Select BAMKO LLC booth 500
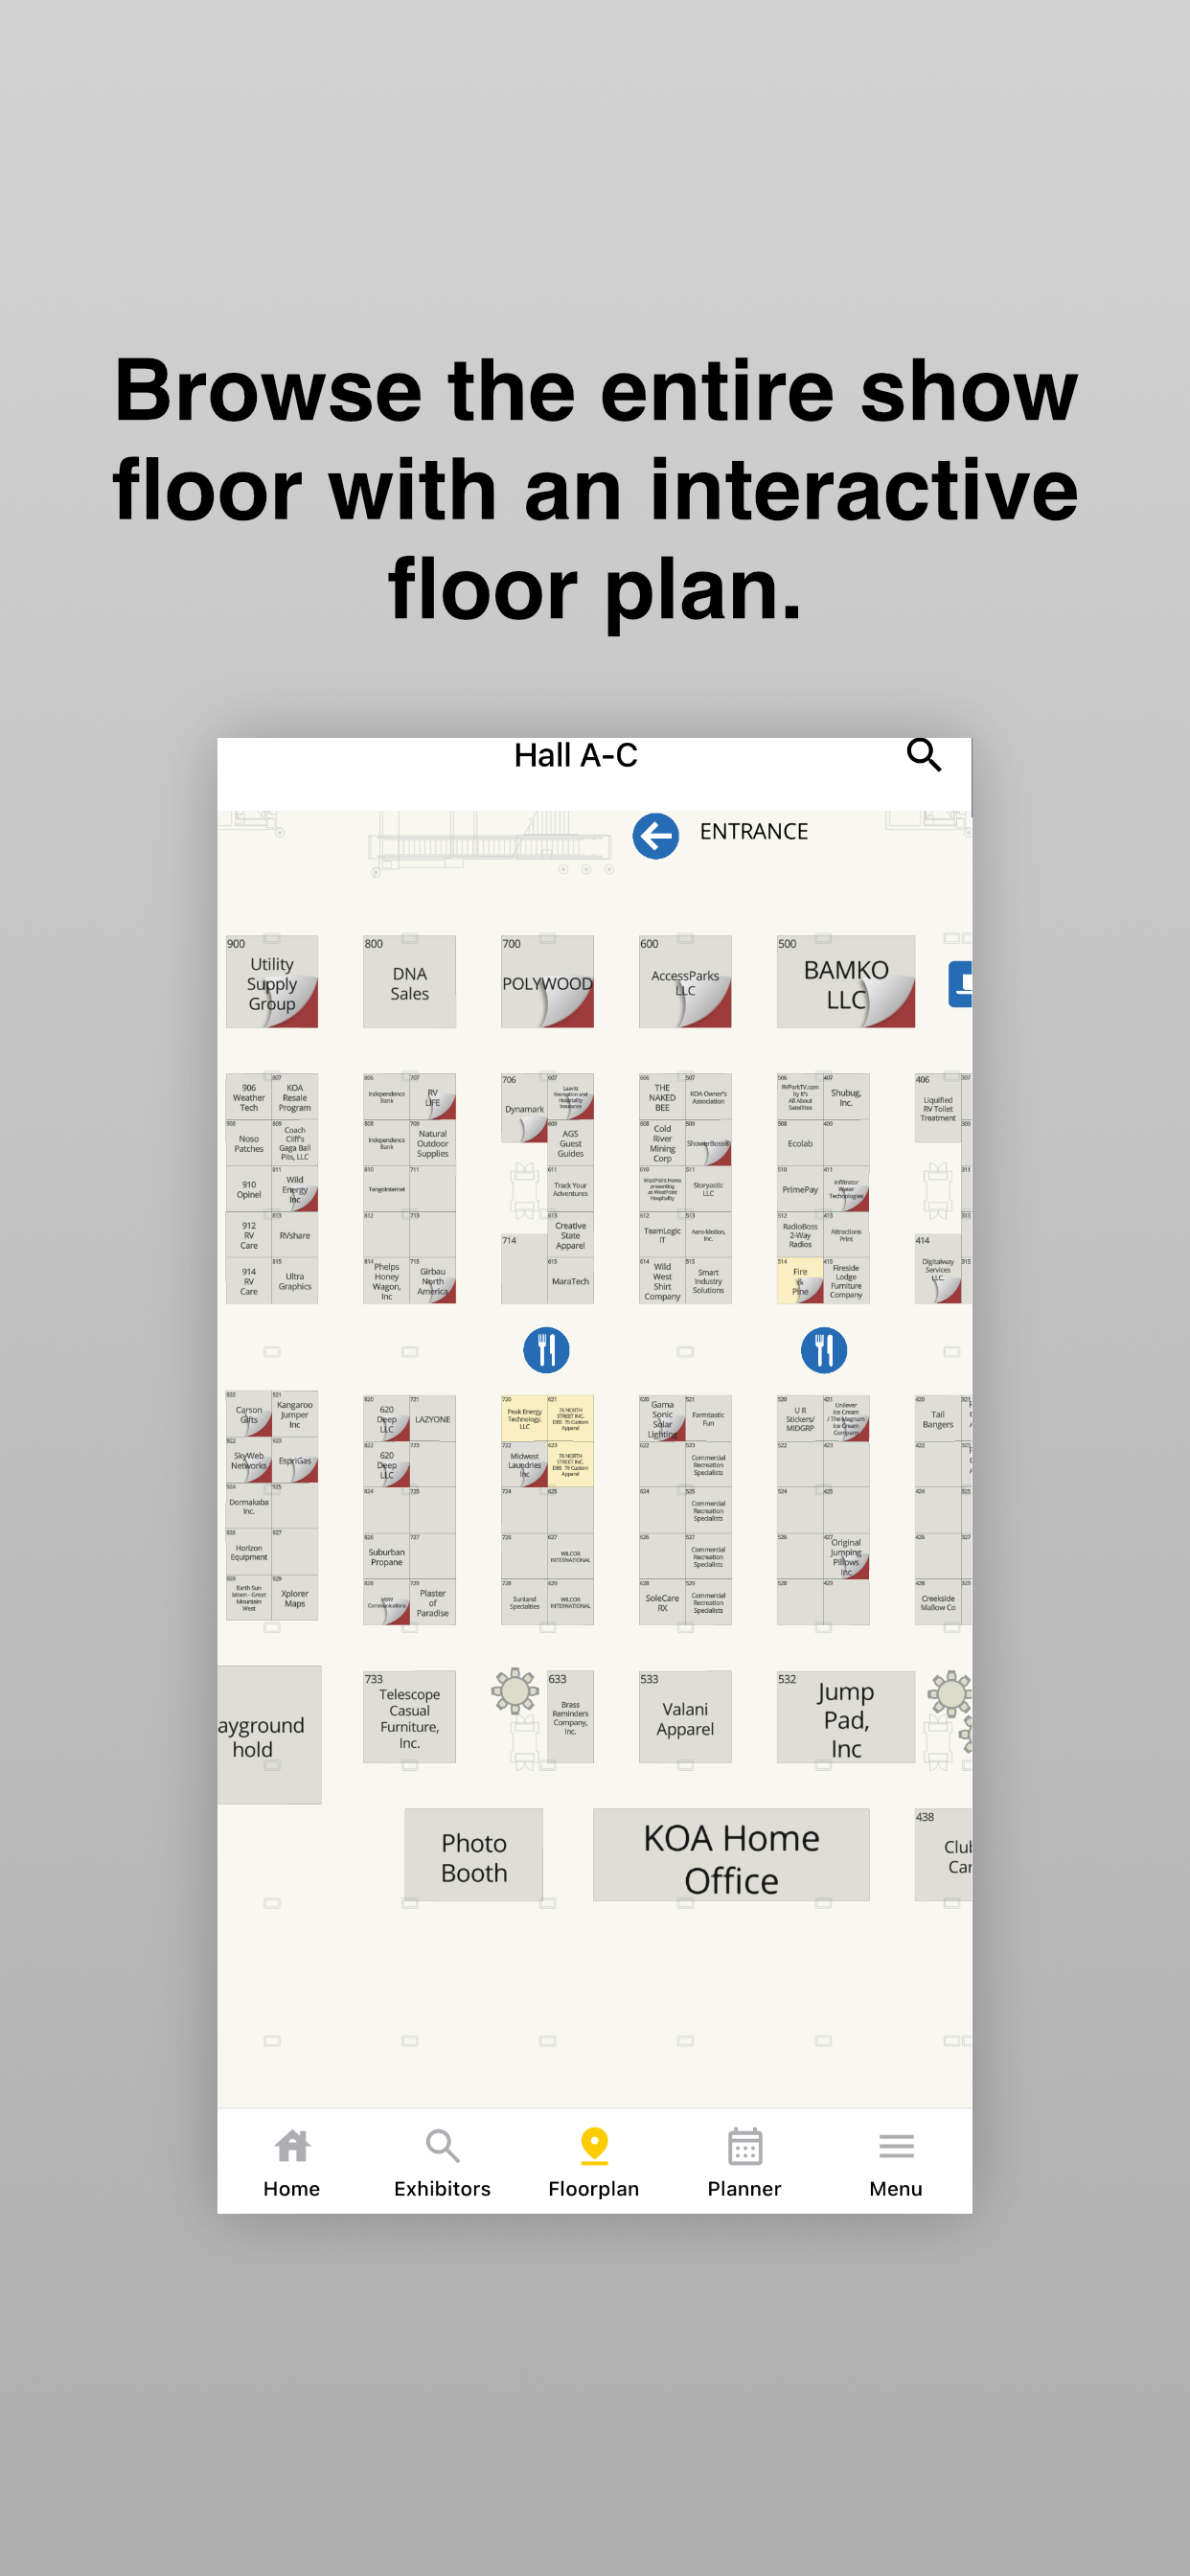 click(x=846, y=982)
